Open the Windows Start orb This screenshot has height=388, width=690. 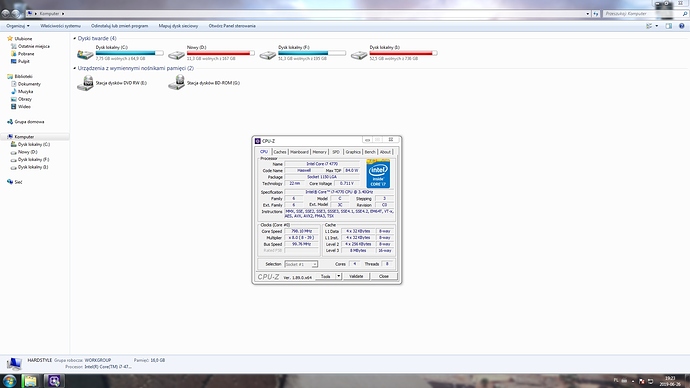[10, 381]
